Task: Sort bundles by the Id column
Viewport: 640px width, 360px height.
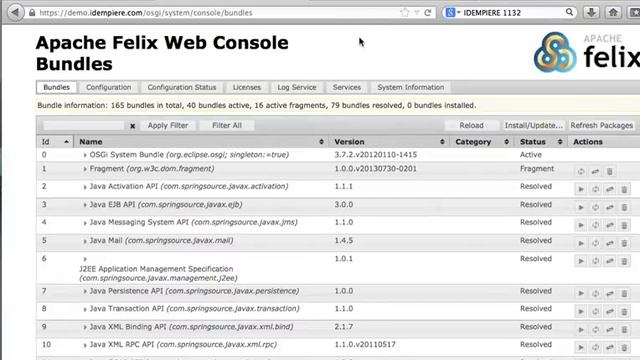Action: tap(55, 142)
